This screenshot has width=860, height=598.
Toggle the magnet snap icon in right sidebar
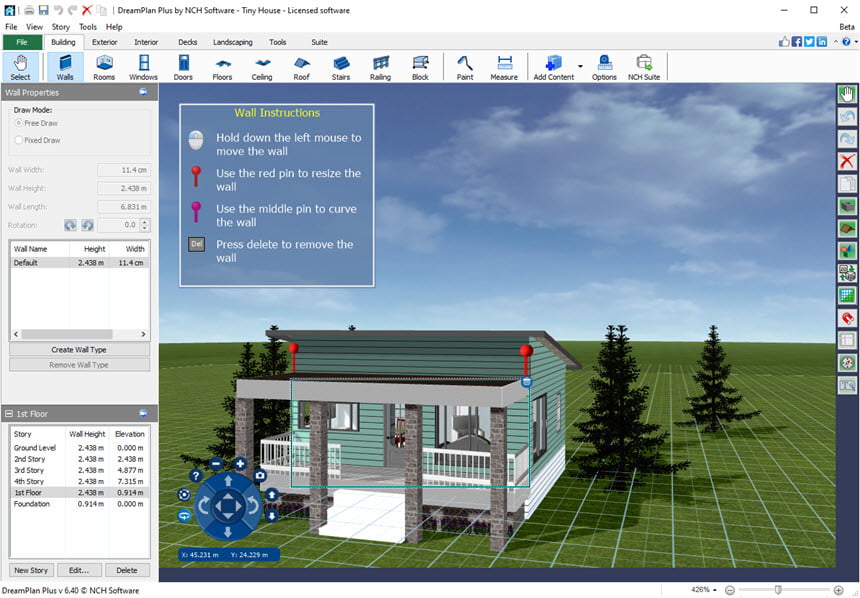tap(847, 318)
